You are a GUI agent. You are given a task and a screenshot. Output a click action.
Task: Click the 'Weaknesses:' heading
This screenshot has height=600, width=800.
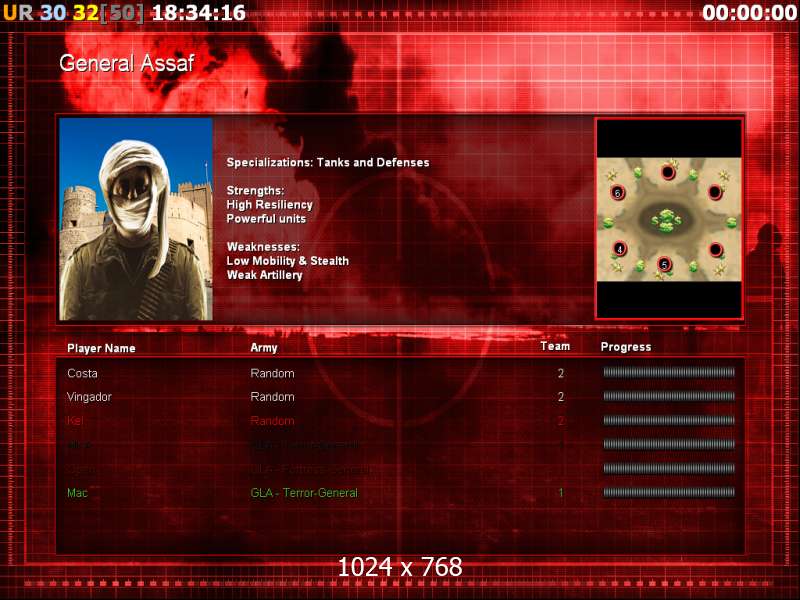click(x=263, y=246)
